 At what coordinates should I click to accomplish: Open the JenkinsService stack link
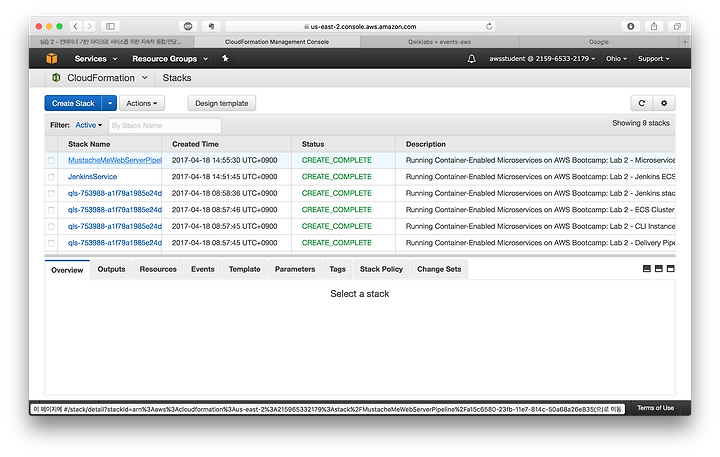pyautogui.click(x=92, y=177)
